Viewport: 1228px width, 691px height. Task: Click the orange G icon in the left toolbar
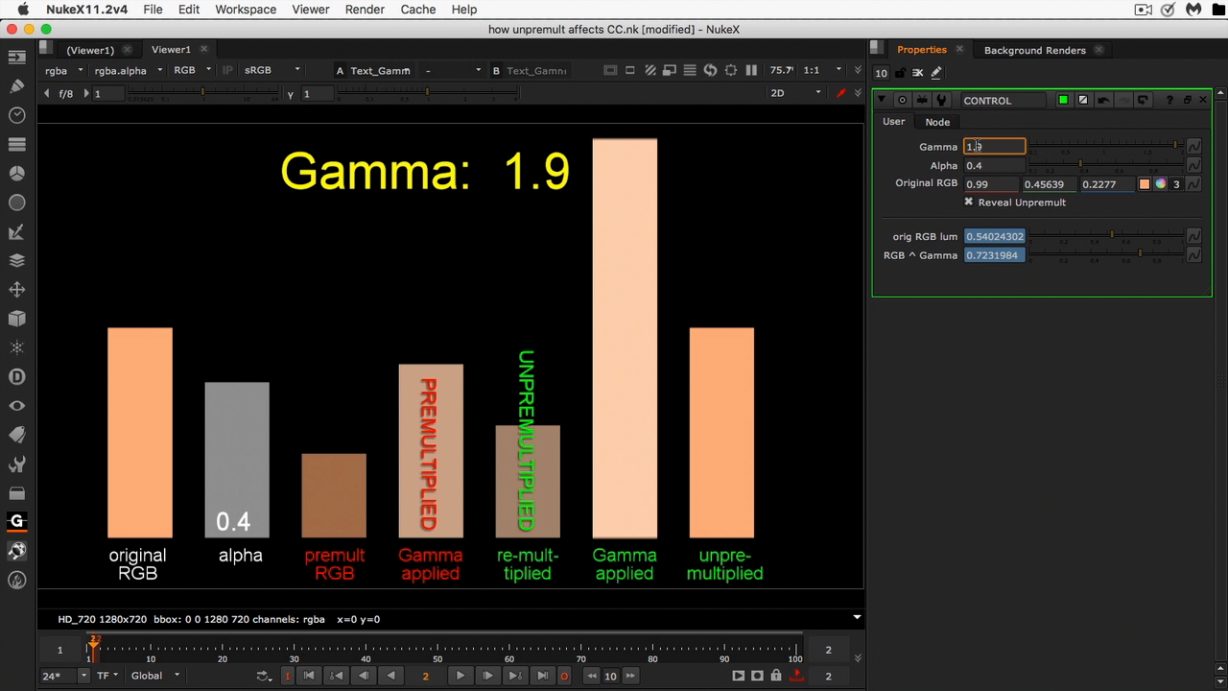click(x=16, y=521)
